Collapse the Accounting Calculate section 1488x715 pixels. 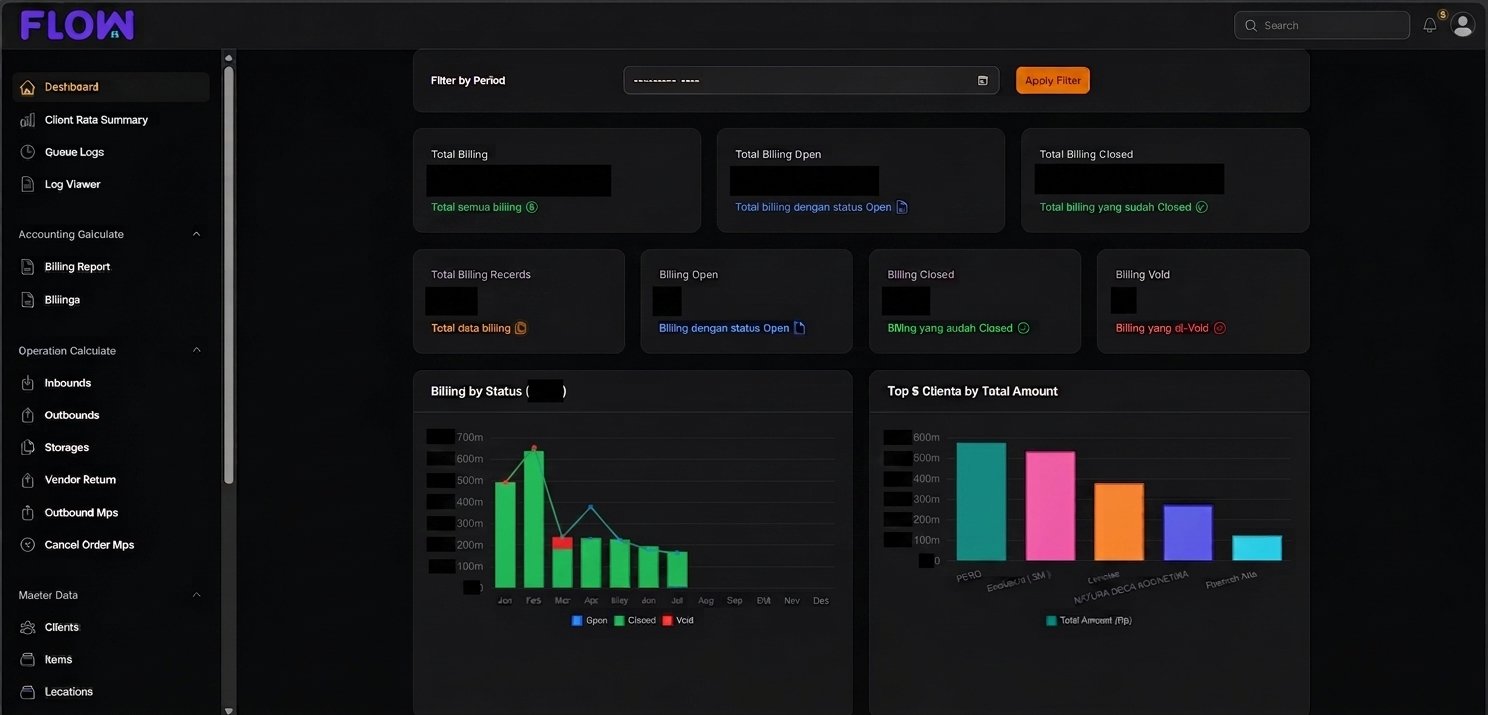pos(196,234)
